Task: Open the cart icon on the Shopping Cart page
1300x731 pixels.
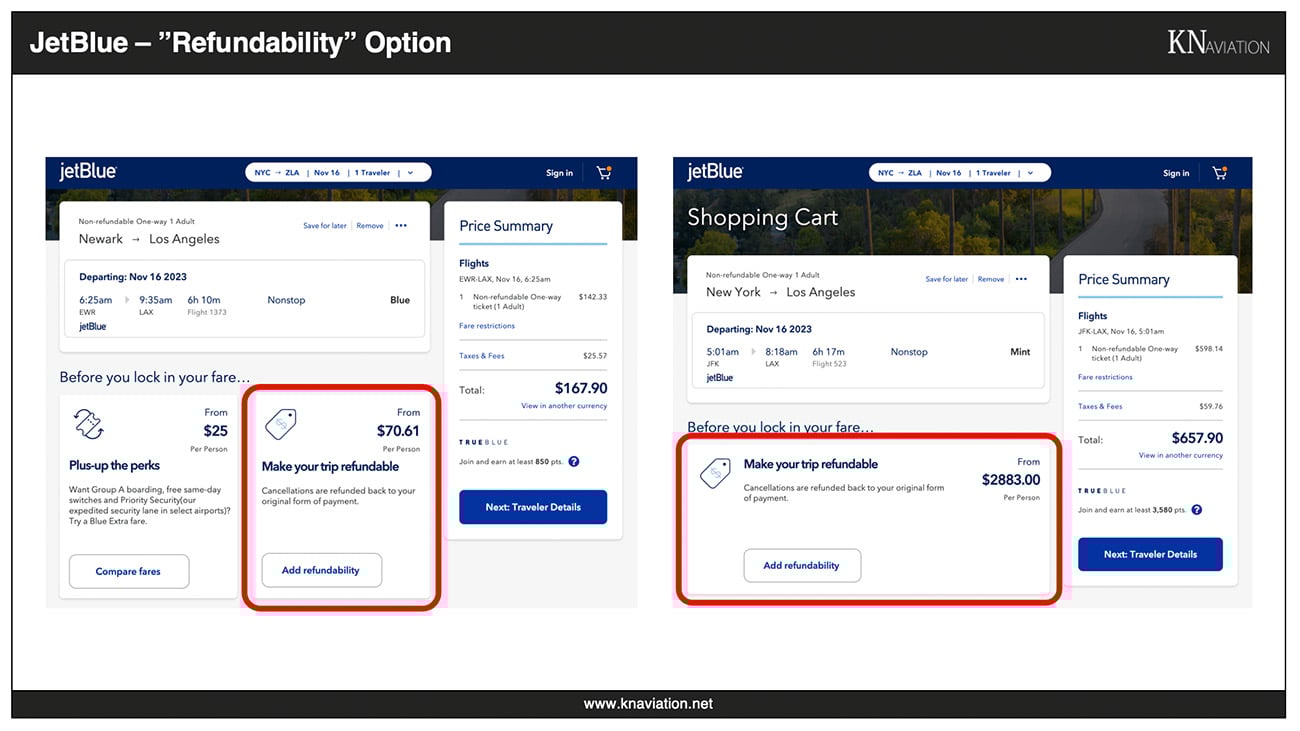Action: tap(1219, 172)
